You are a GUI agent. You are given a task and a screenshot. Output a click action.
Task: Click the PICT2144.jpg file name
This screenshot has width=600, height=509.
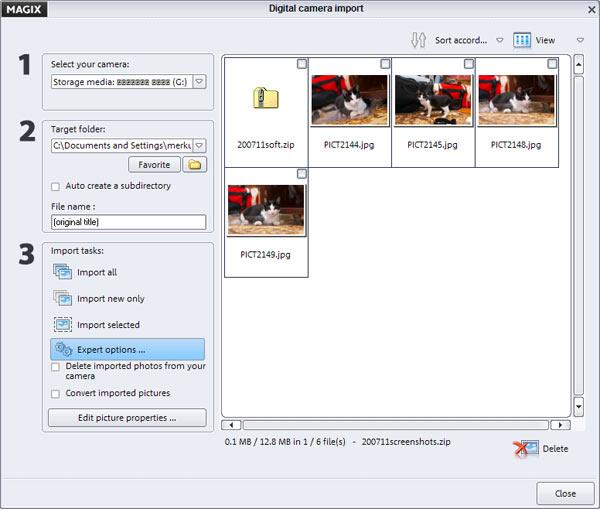[349, 145]
